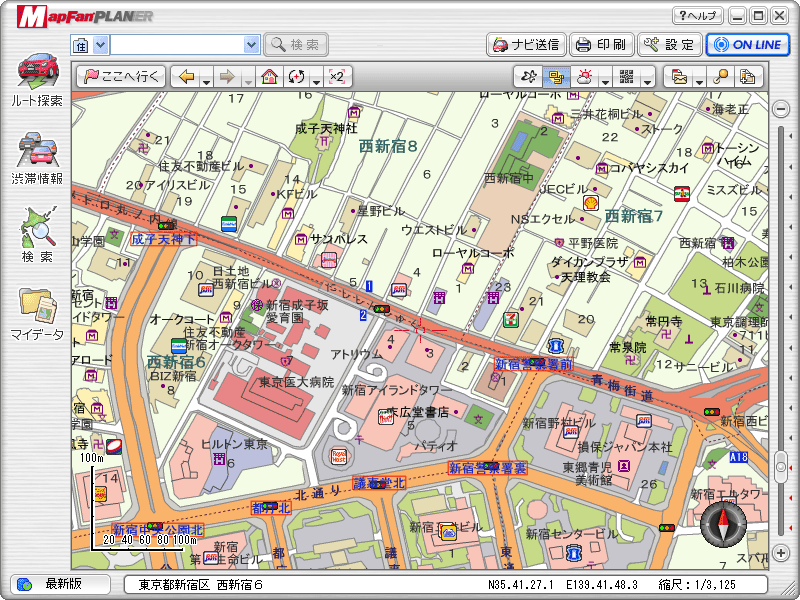Go forward with the right arrow icon
Viewport: 800px width, 600px height.
coord(227,77)
